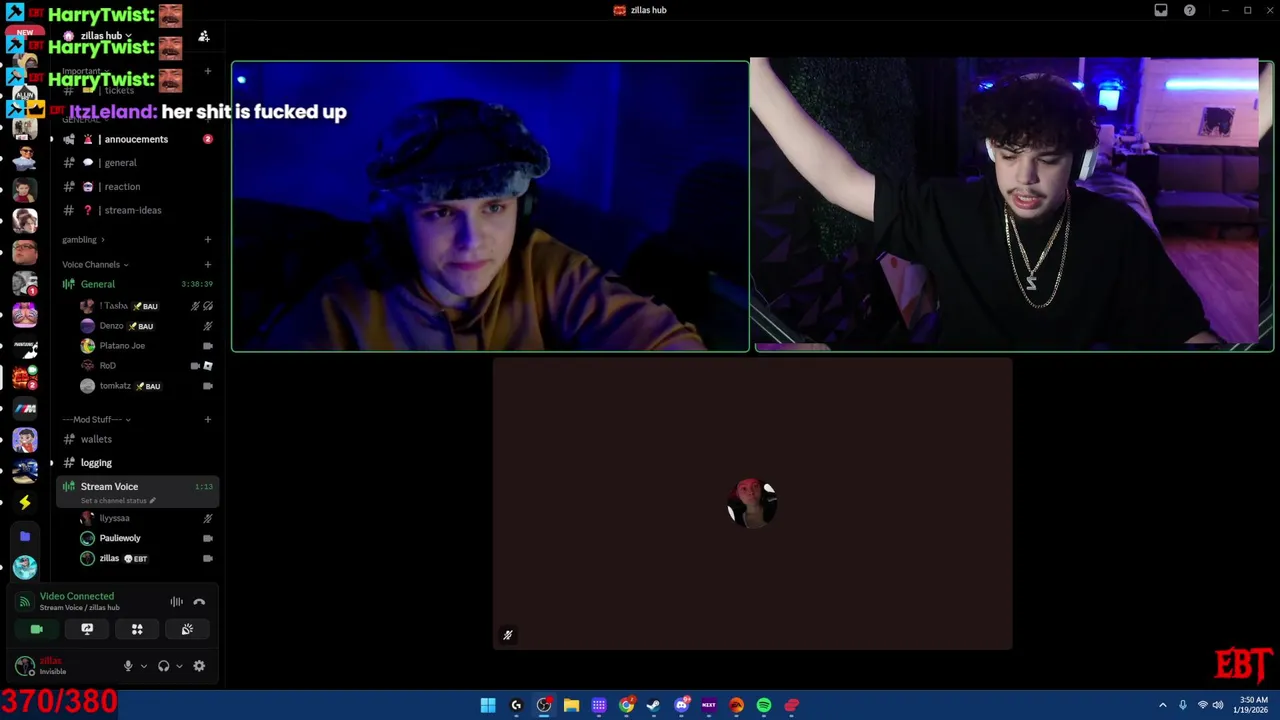This screenshot has height=720, width=1280.
Task: Open Discord taskbar icon
Action: coord(681,705)
